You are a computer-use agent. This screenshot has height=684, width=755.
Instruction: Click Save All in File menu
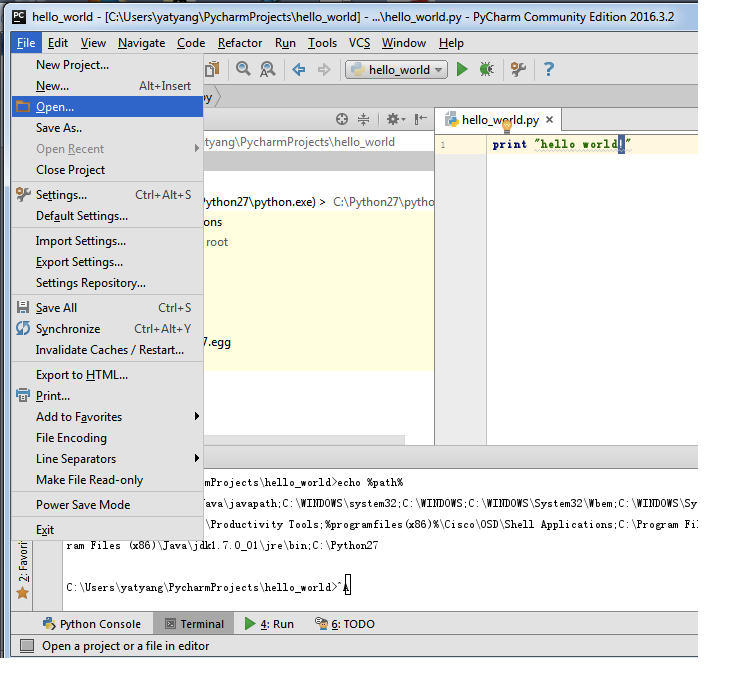point(107,308)
